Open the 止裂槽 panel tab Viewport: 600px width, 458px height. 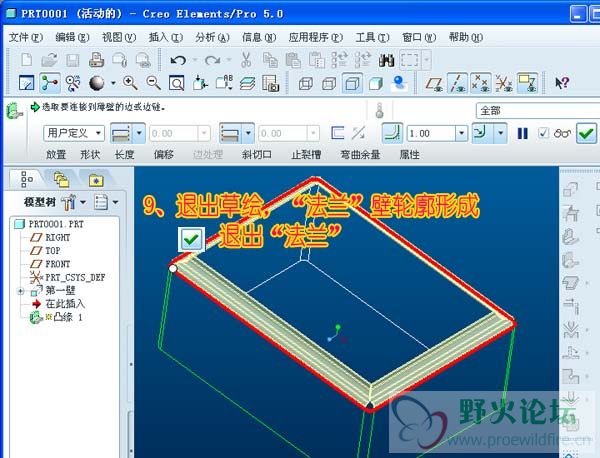pyautogui.click(x=306, y=155)
